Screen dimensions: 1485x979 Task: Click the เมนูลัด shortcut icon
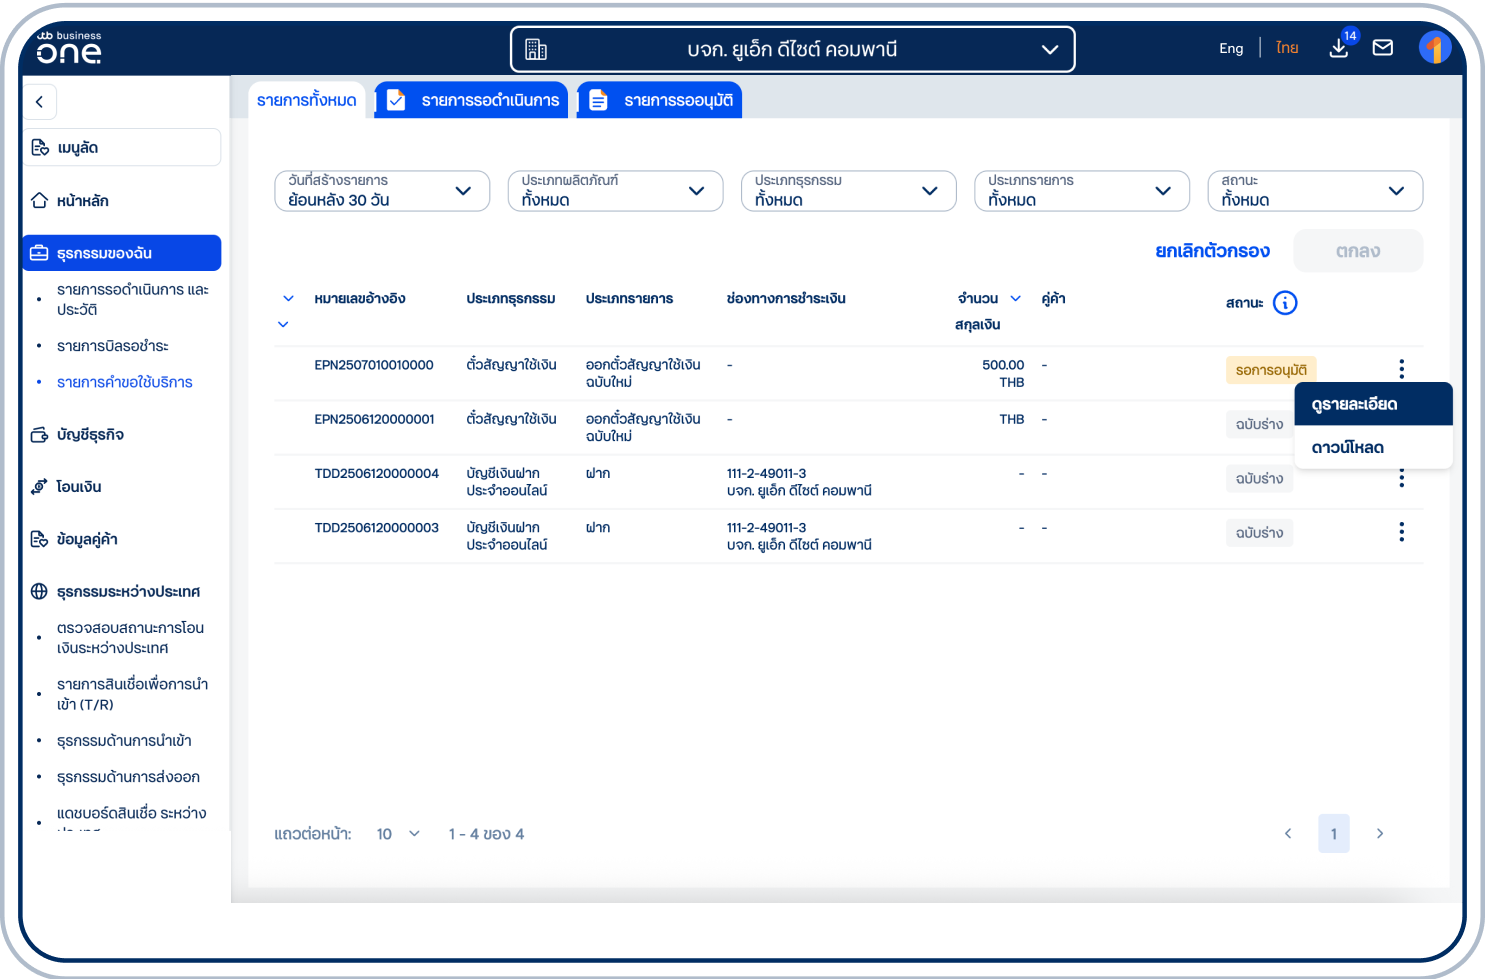(x=40, y=148)
